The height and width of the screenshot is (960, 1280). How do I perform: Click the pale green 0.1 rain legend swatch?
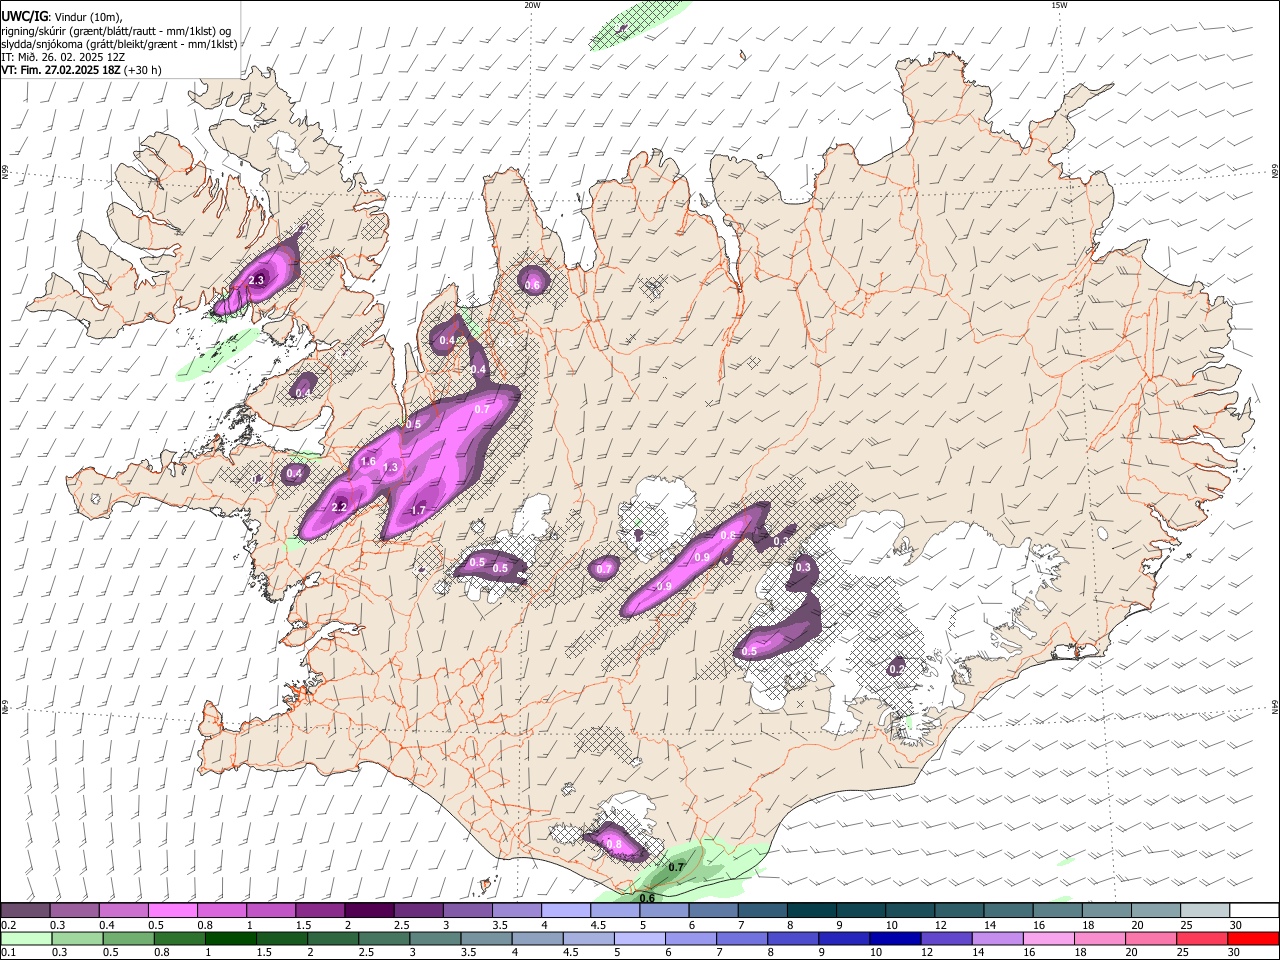27,938
